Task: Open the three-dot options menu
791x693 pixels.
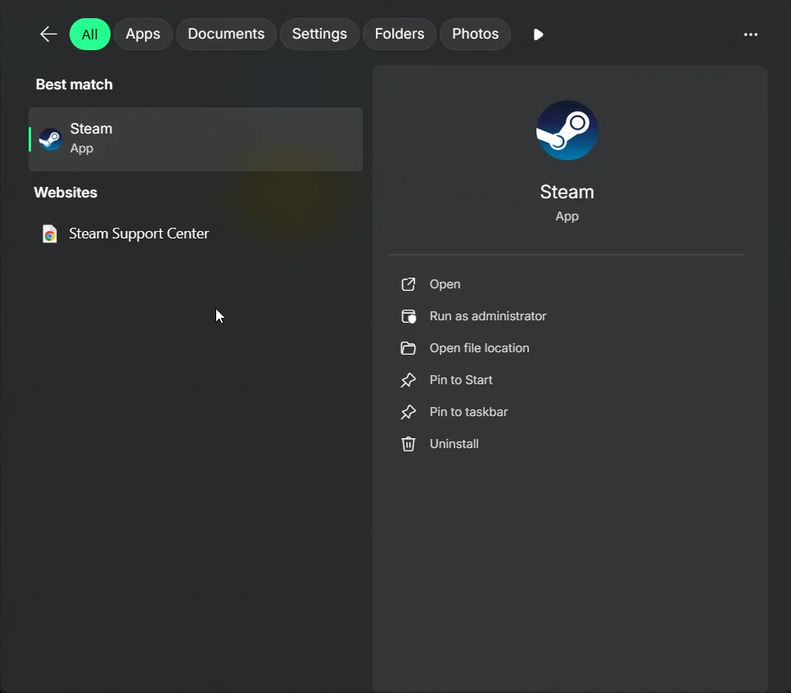Action: (751, 34)
